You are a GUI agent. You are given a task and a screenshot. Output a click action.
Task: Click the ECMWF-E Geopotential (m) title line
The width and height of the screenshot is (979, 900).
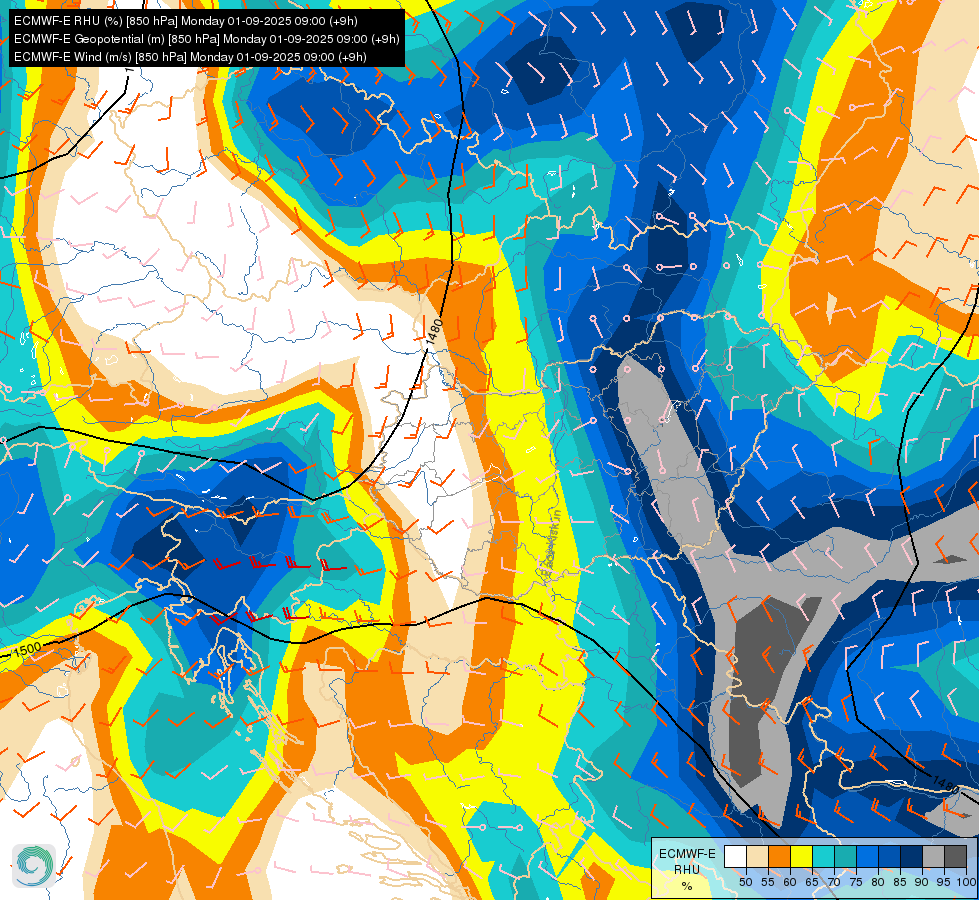(207, 39)
